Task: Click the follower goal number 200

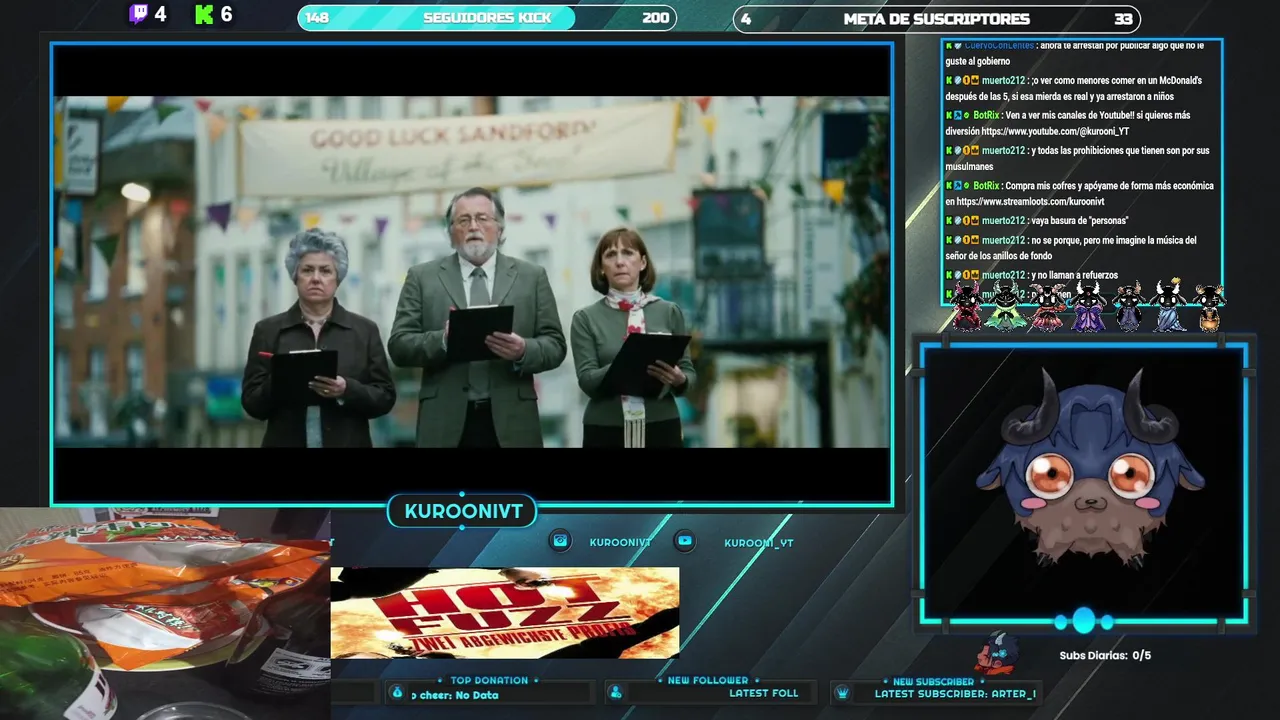Action: 656,18
